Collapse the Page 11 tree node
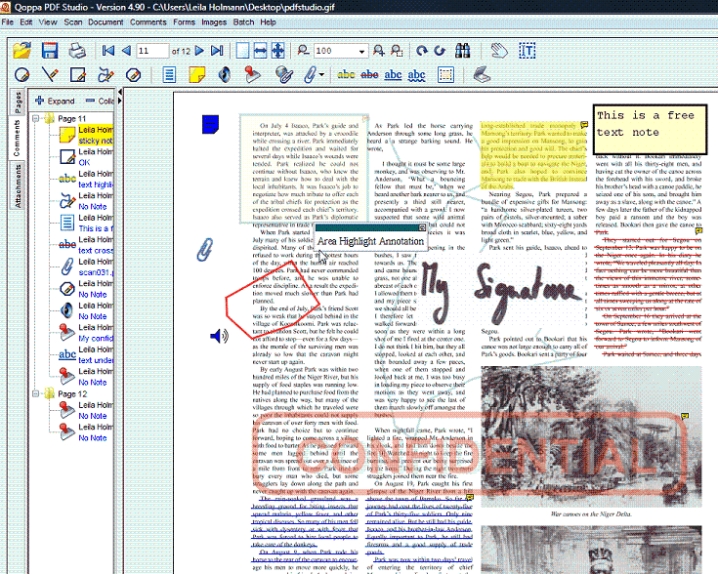The image size is (718, 574). [36, 118]
